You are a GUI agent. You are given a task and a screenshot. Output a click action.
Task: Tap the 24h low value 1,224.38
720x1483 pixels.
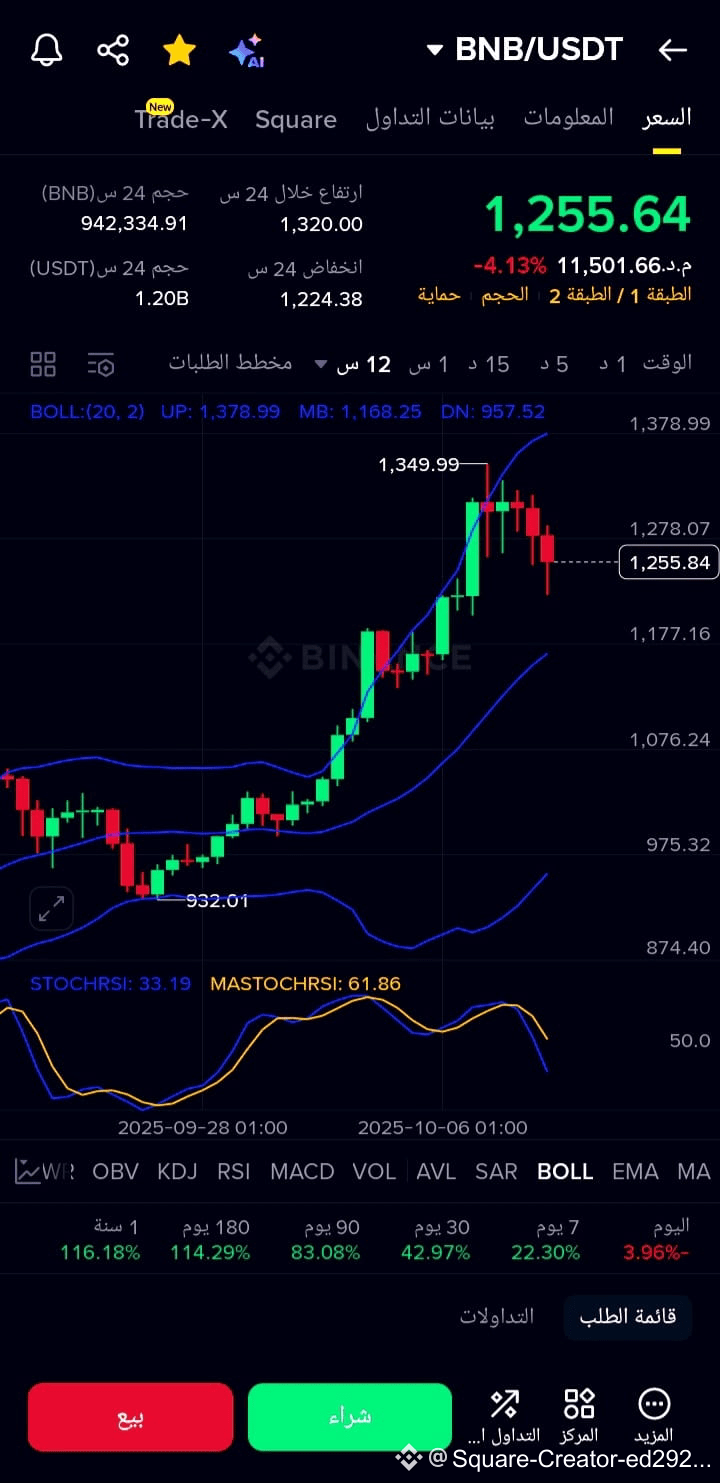321,299
